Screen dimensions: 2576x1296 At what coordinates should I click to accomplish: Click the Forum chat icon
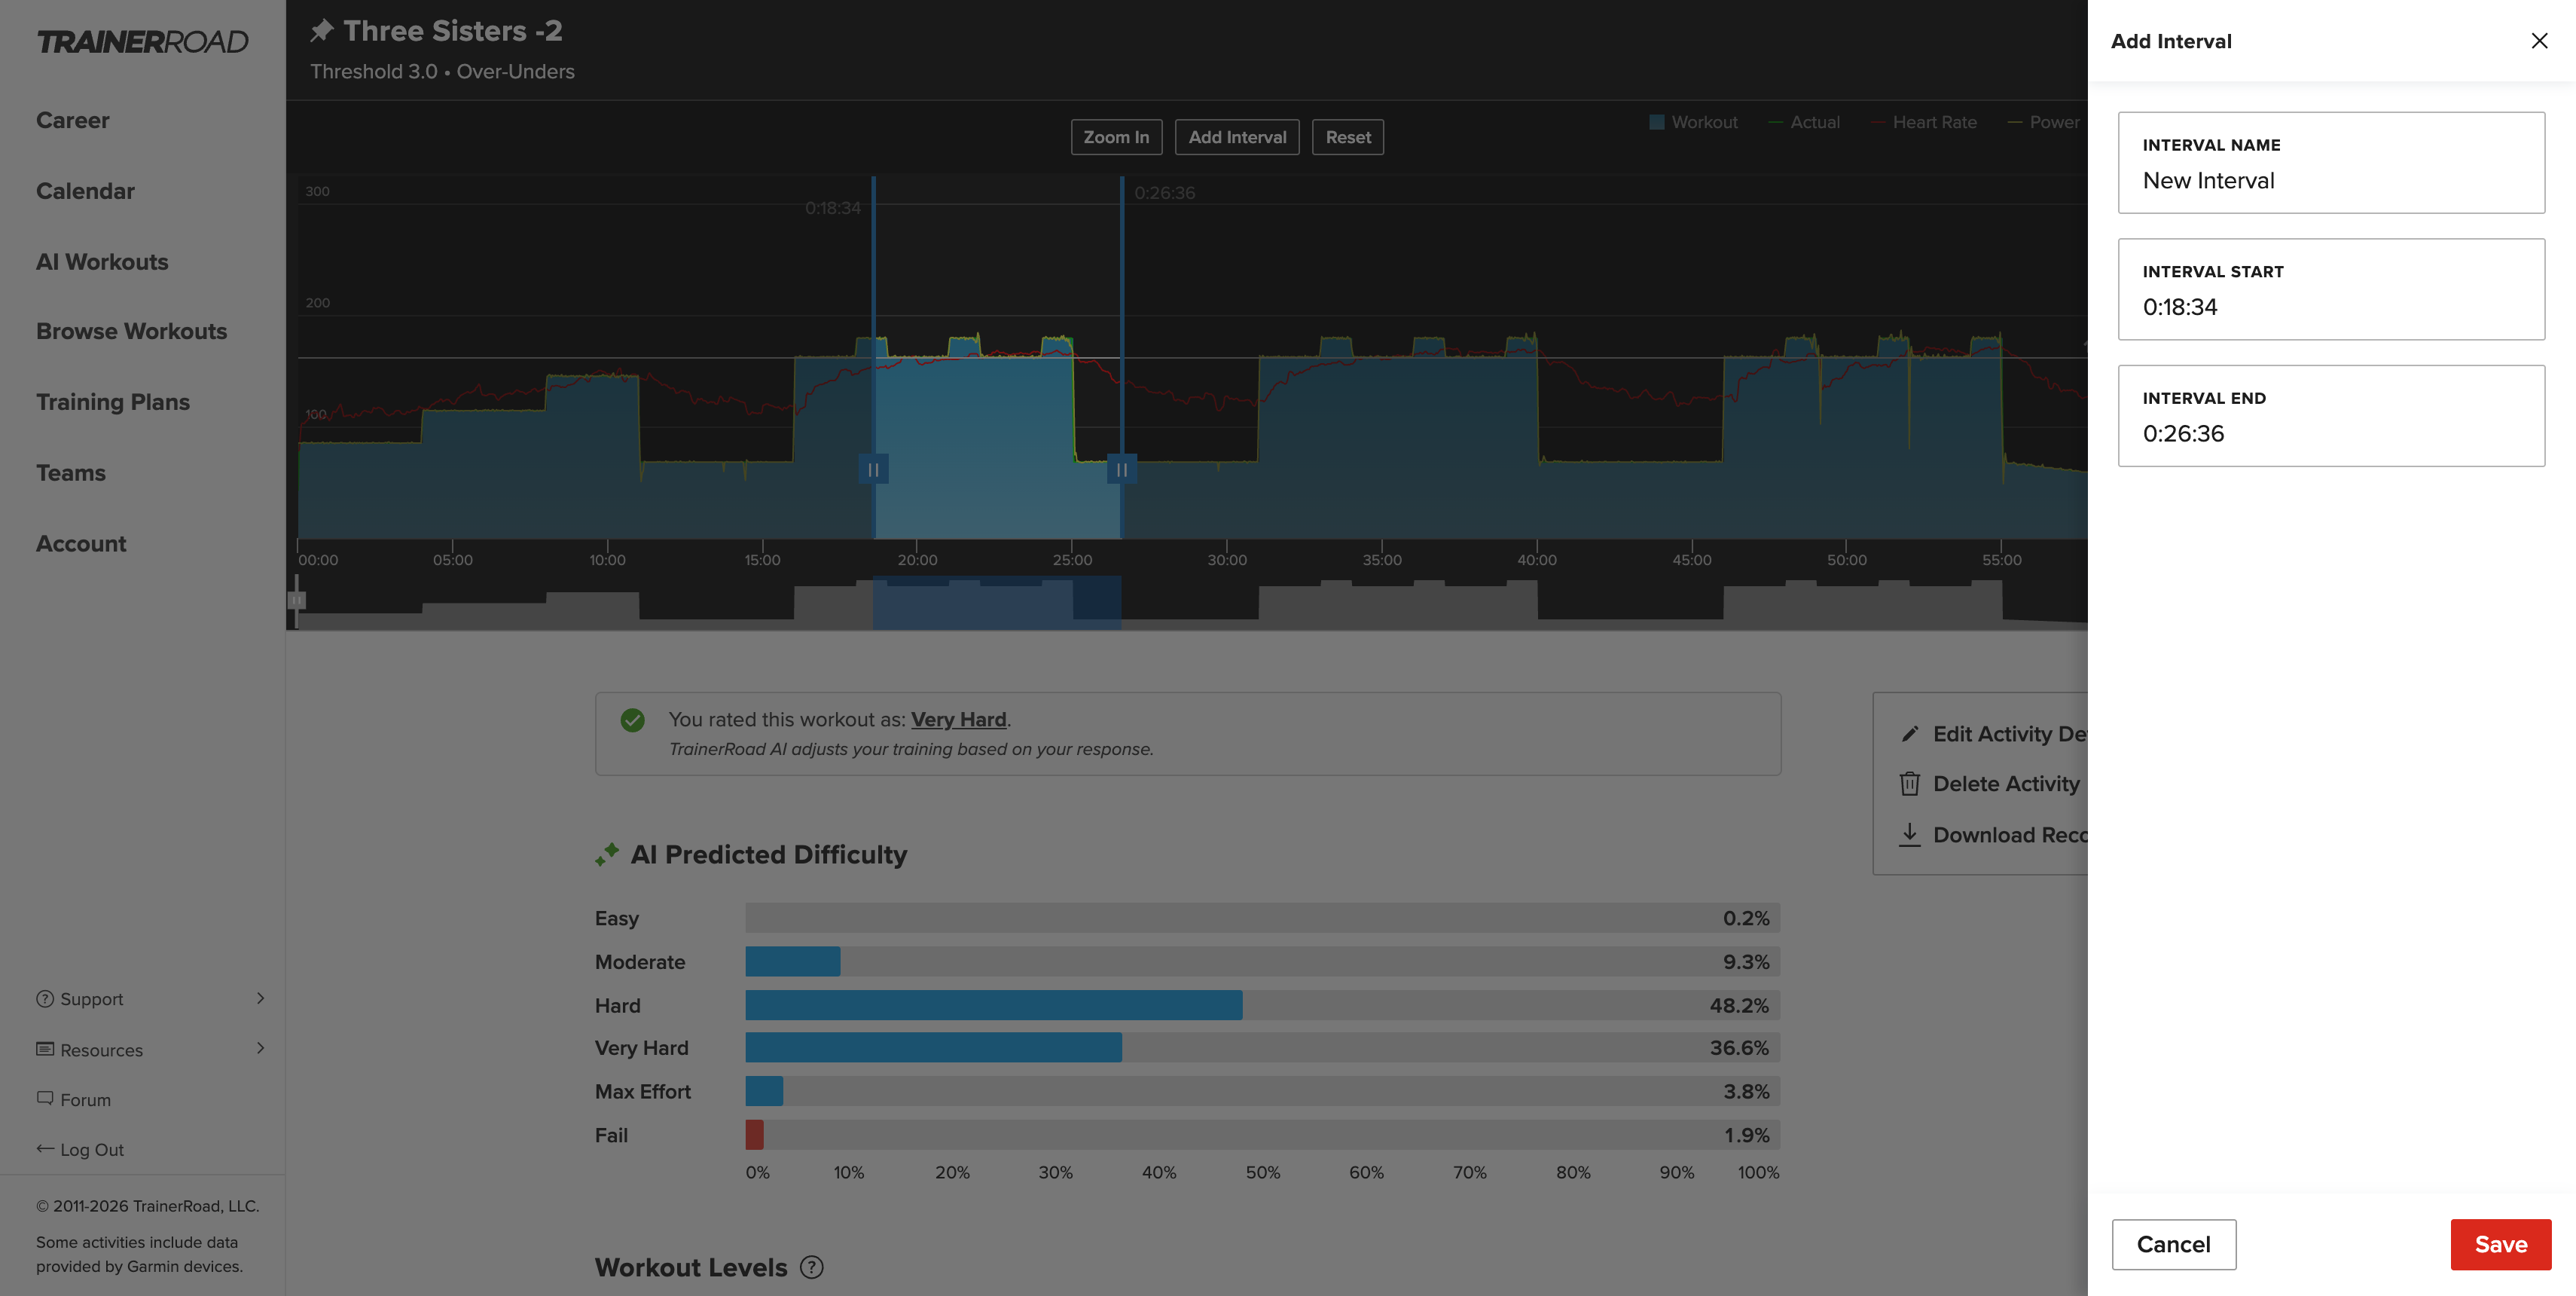45,1098
